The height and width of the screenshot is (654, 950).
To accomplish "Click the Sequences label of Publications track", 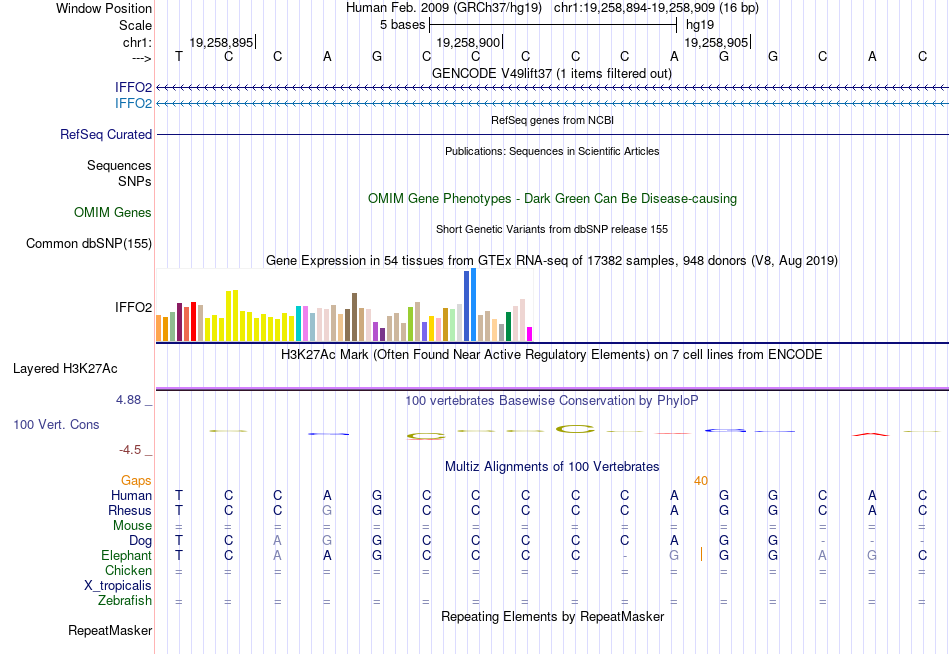I will pos(119,165).
